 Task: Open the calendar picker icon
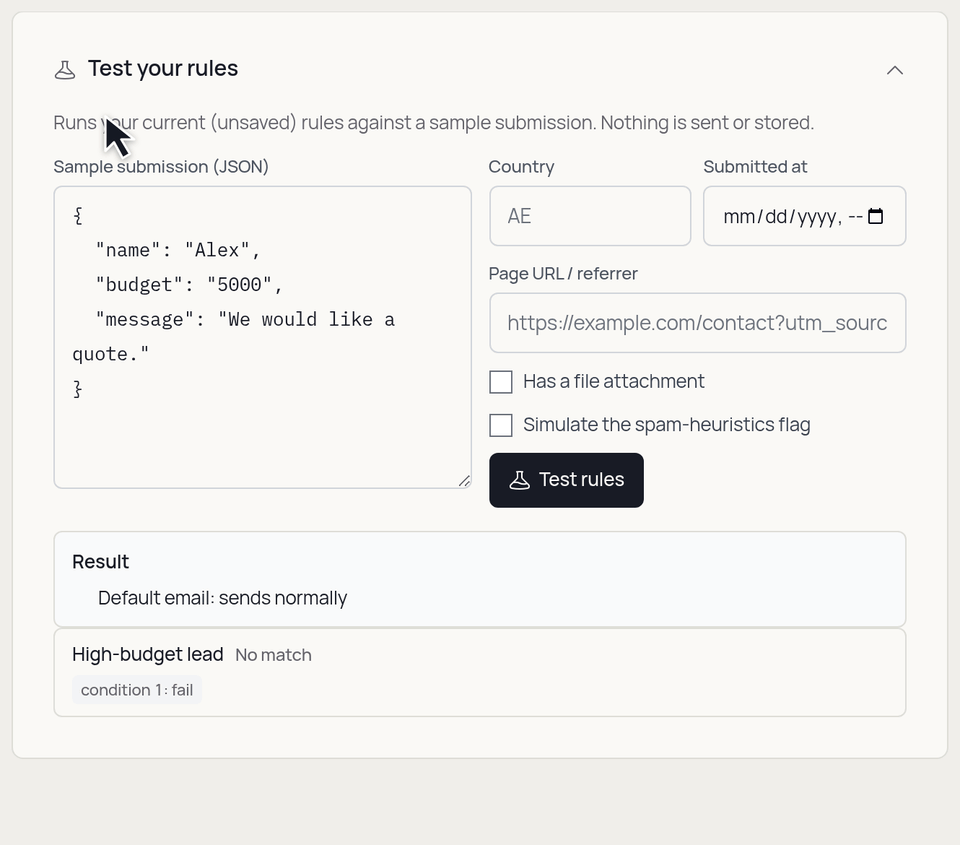click(x=876, y=216)
